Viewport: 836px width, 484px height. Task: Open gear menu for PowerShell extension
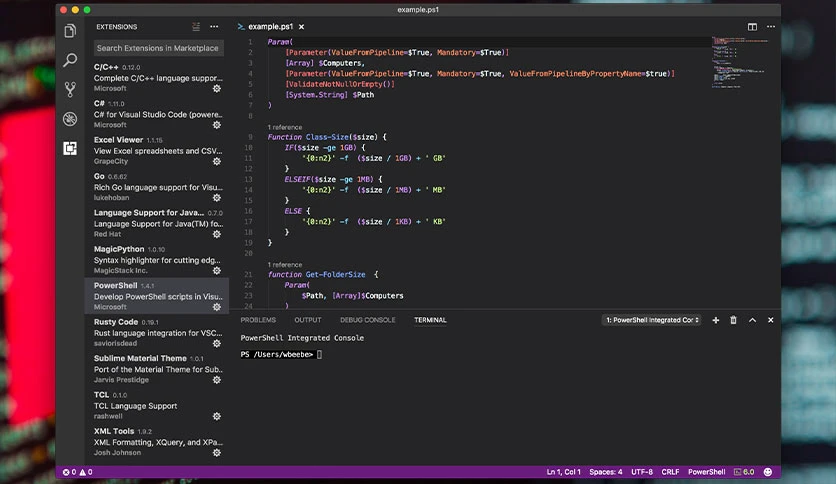click(x=217, y=307)
